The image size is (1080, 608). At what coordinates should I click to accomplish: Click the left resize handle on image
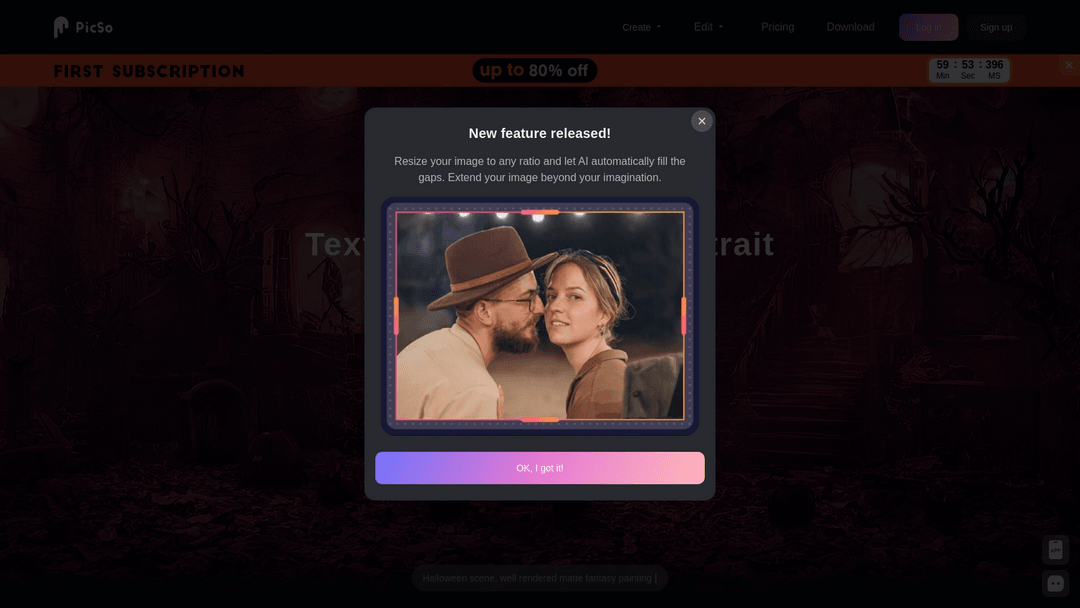point(396,316)
